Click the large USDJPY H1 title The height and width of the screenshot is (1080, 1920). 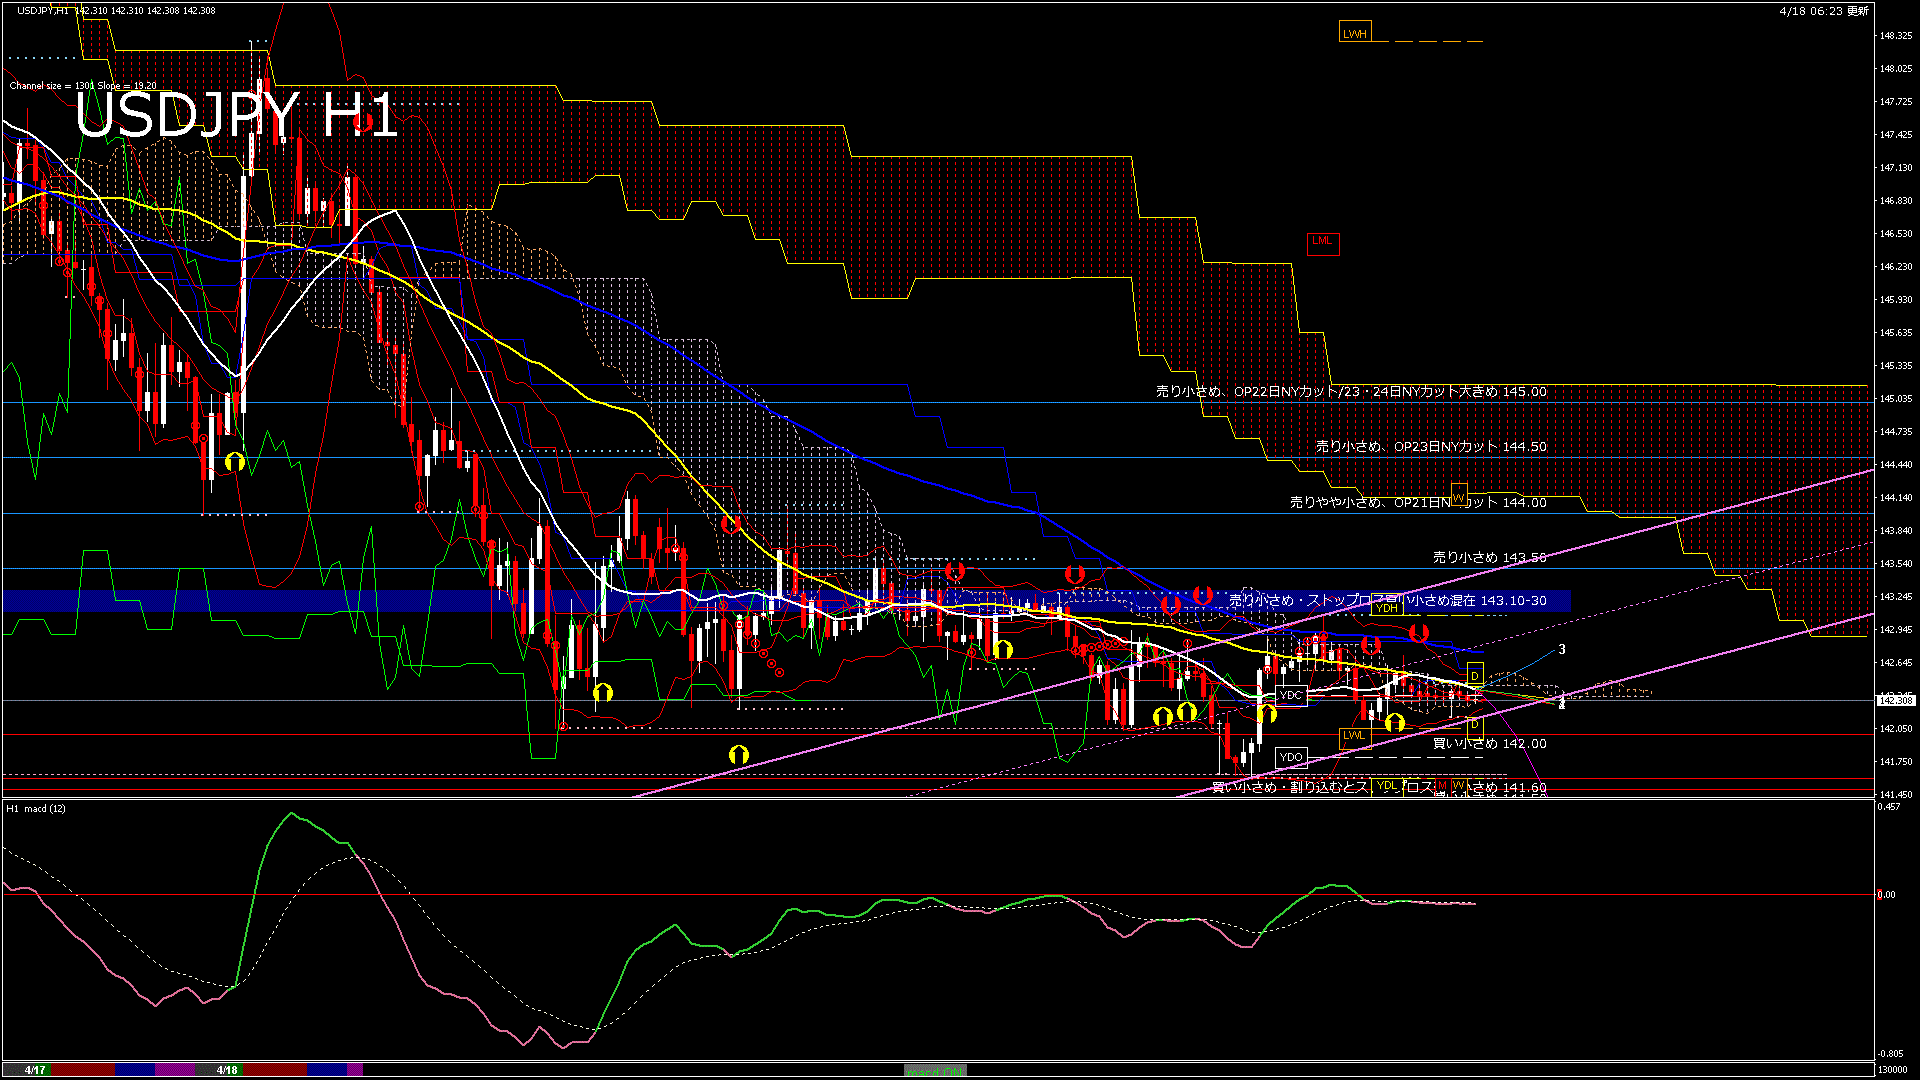point(236,116)
